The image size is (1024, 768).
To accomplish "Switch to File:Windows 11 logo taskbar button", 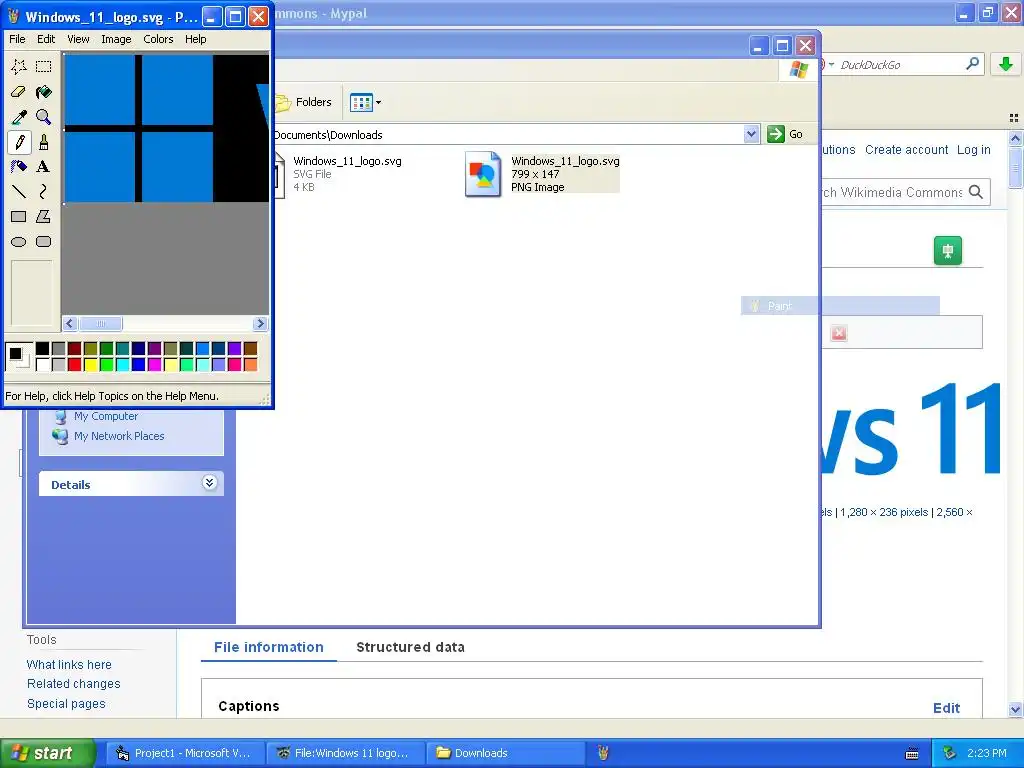I will tap(345, 753).
